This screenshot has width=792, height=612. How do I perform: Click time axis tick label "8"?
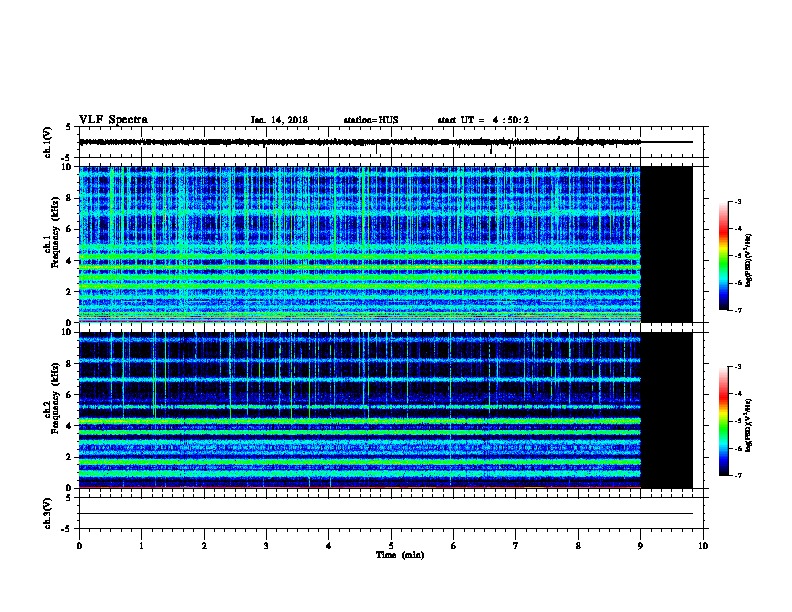point(578,545)
